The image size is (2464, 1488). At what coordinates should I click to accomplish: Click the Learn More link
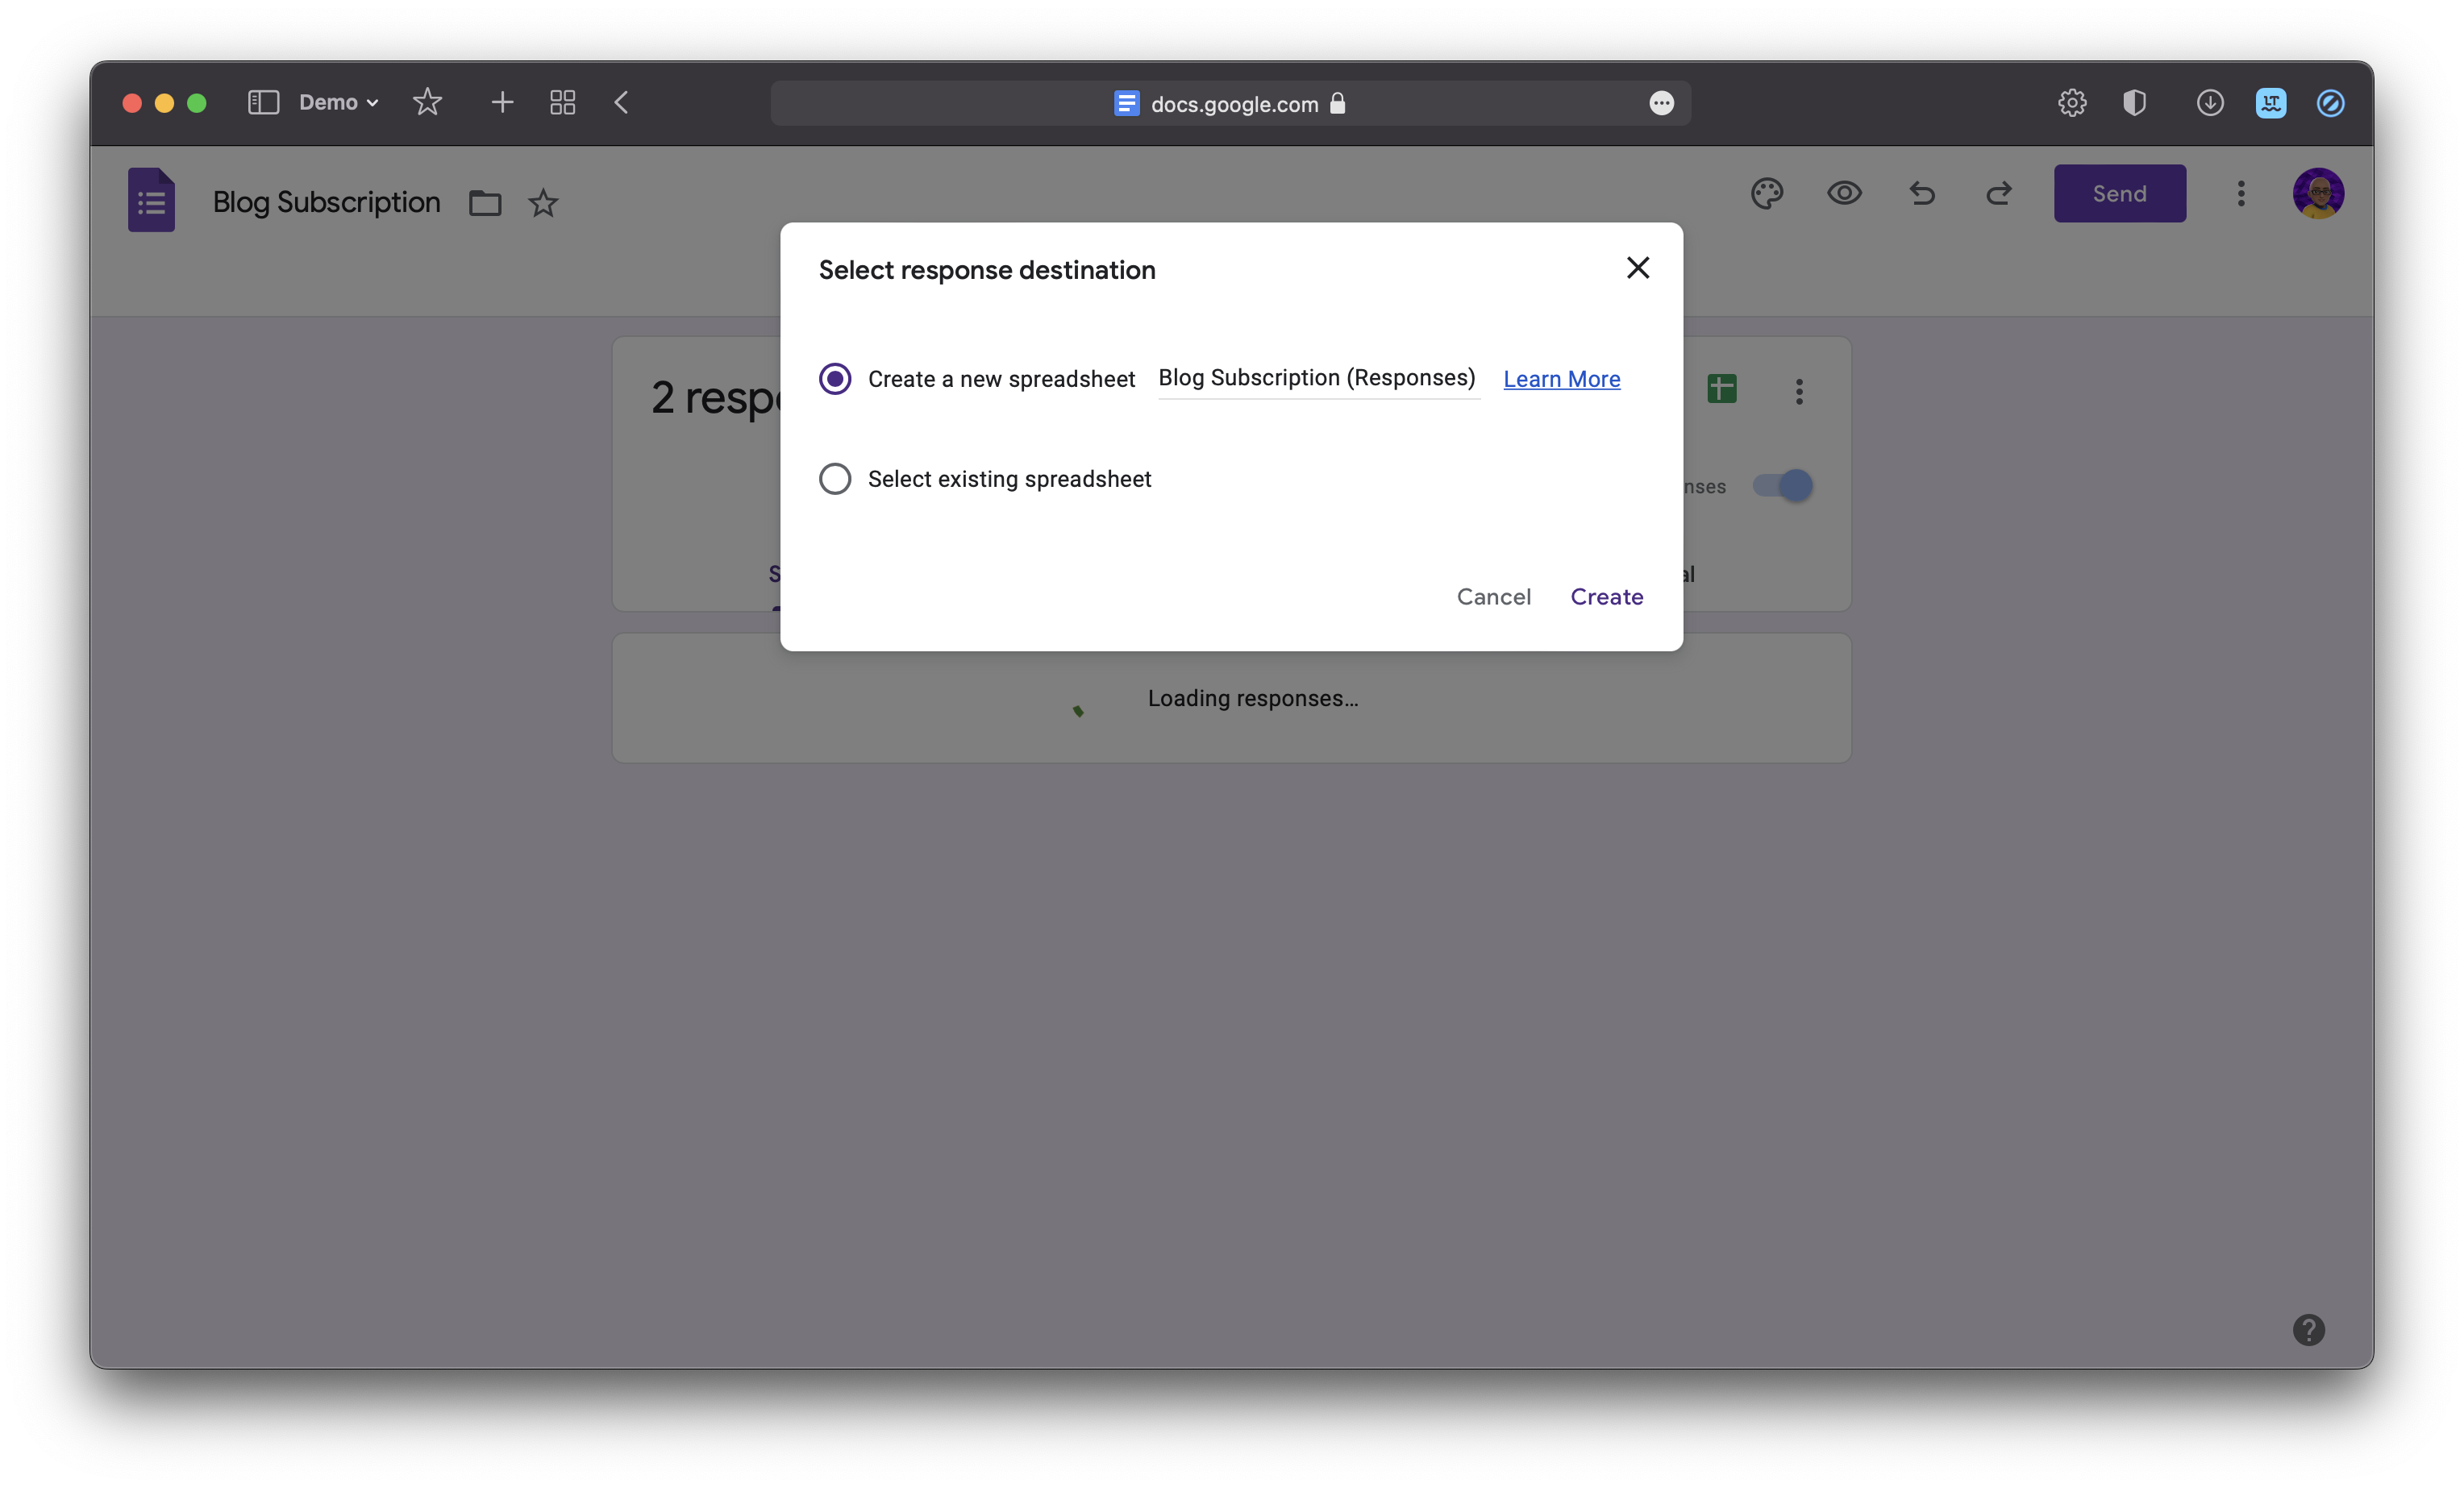[1561, 379]
